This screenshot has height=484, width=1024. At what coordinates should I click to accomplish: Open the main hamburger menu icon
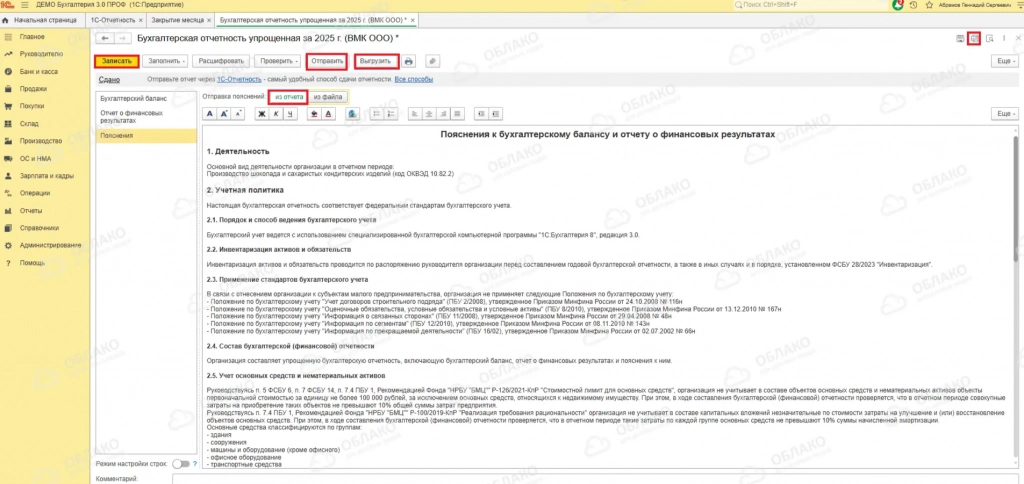point(25,5)
